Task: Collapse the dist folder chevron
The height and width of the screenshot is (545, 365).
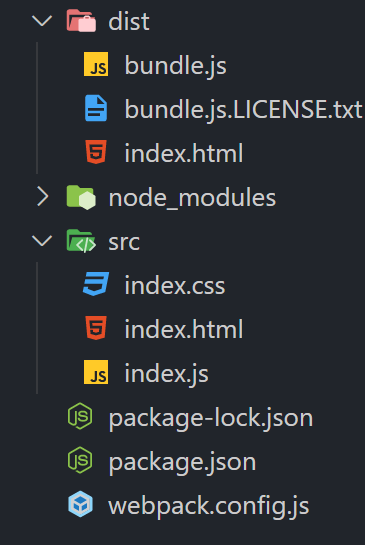Action: [x=42, y=21]
